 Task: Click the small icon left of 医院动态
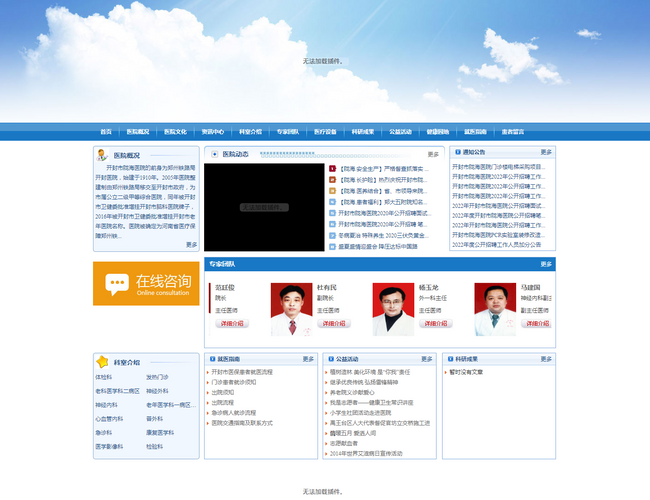215,154
